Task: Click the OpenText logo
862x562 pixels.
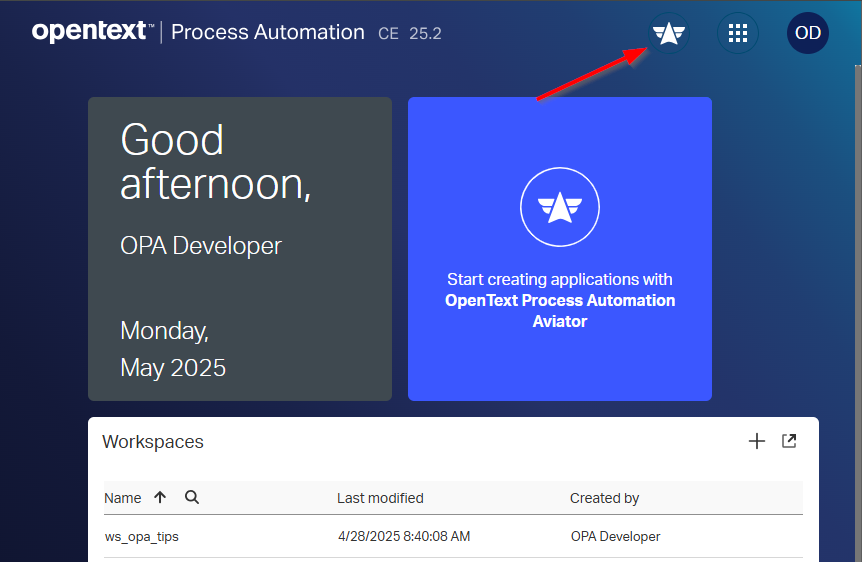Action: [92, 32]
